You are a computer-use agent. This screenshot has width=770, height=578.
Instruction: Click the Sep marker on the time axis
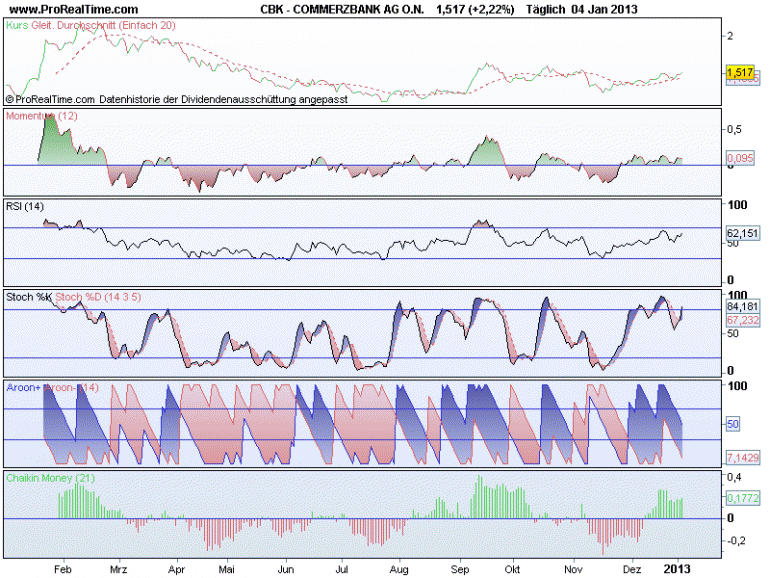460,570
